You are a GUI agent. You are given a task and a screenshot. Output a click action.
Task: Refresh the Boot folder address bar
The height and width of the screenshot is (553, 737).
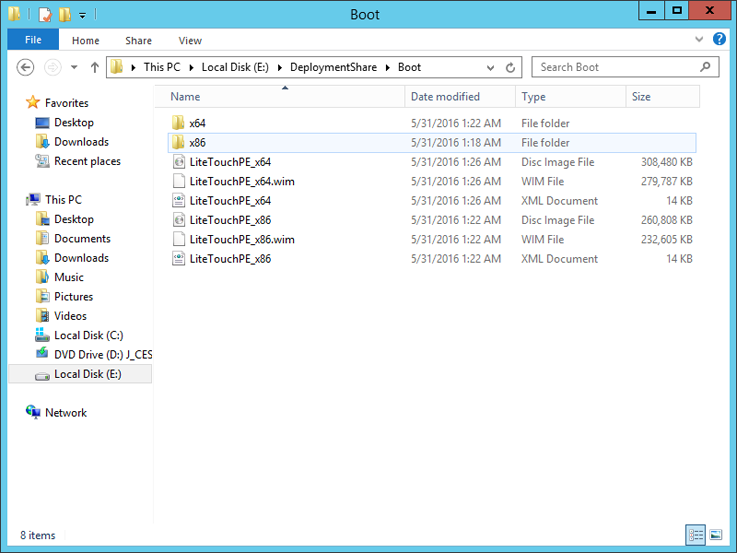[511, 68]
